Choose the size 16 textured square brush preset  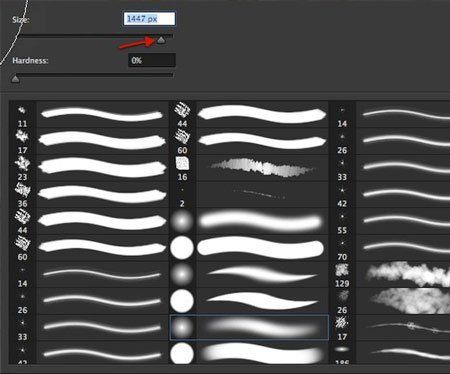249,168
